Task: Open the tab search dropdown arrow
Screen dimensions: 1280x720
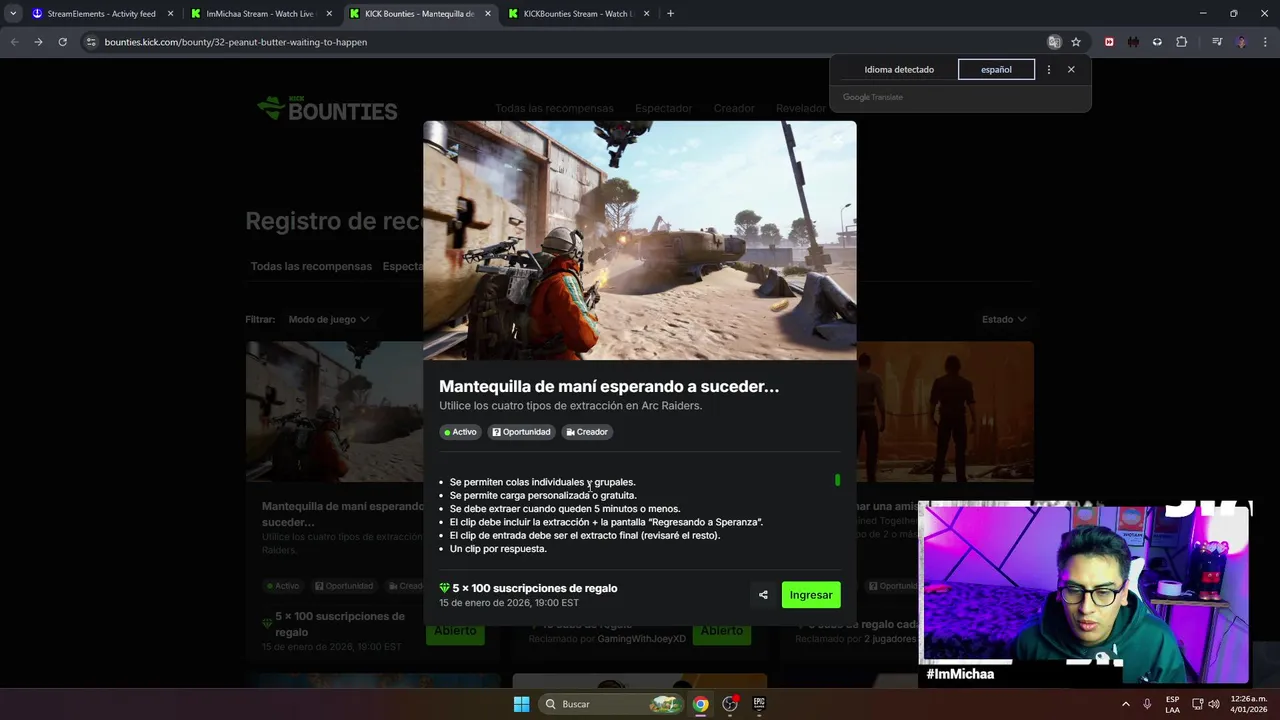Action: click(x=13, y=14)
